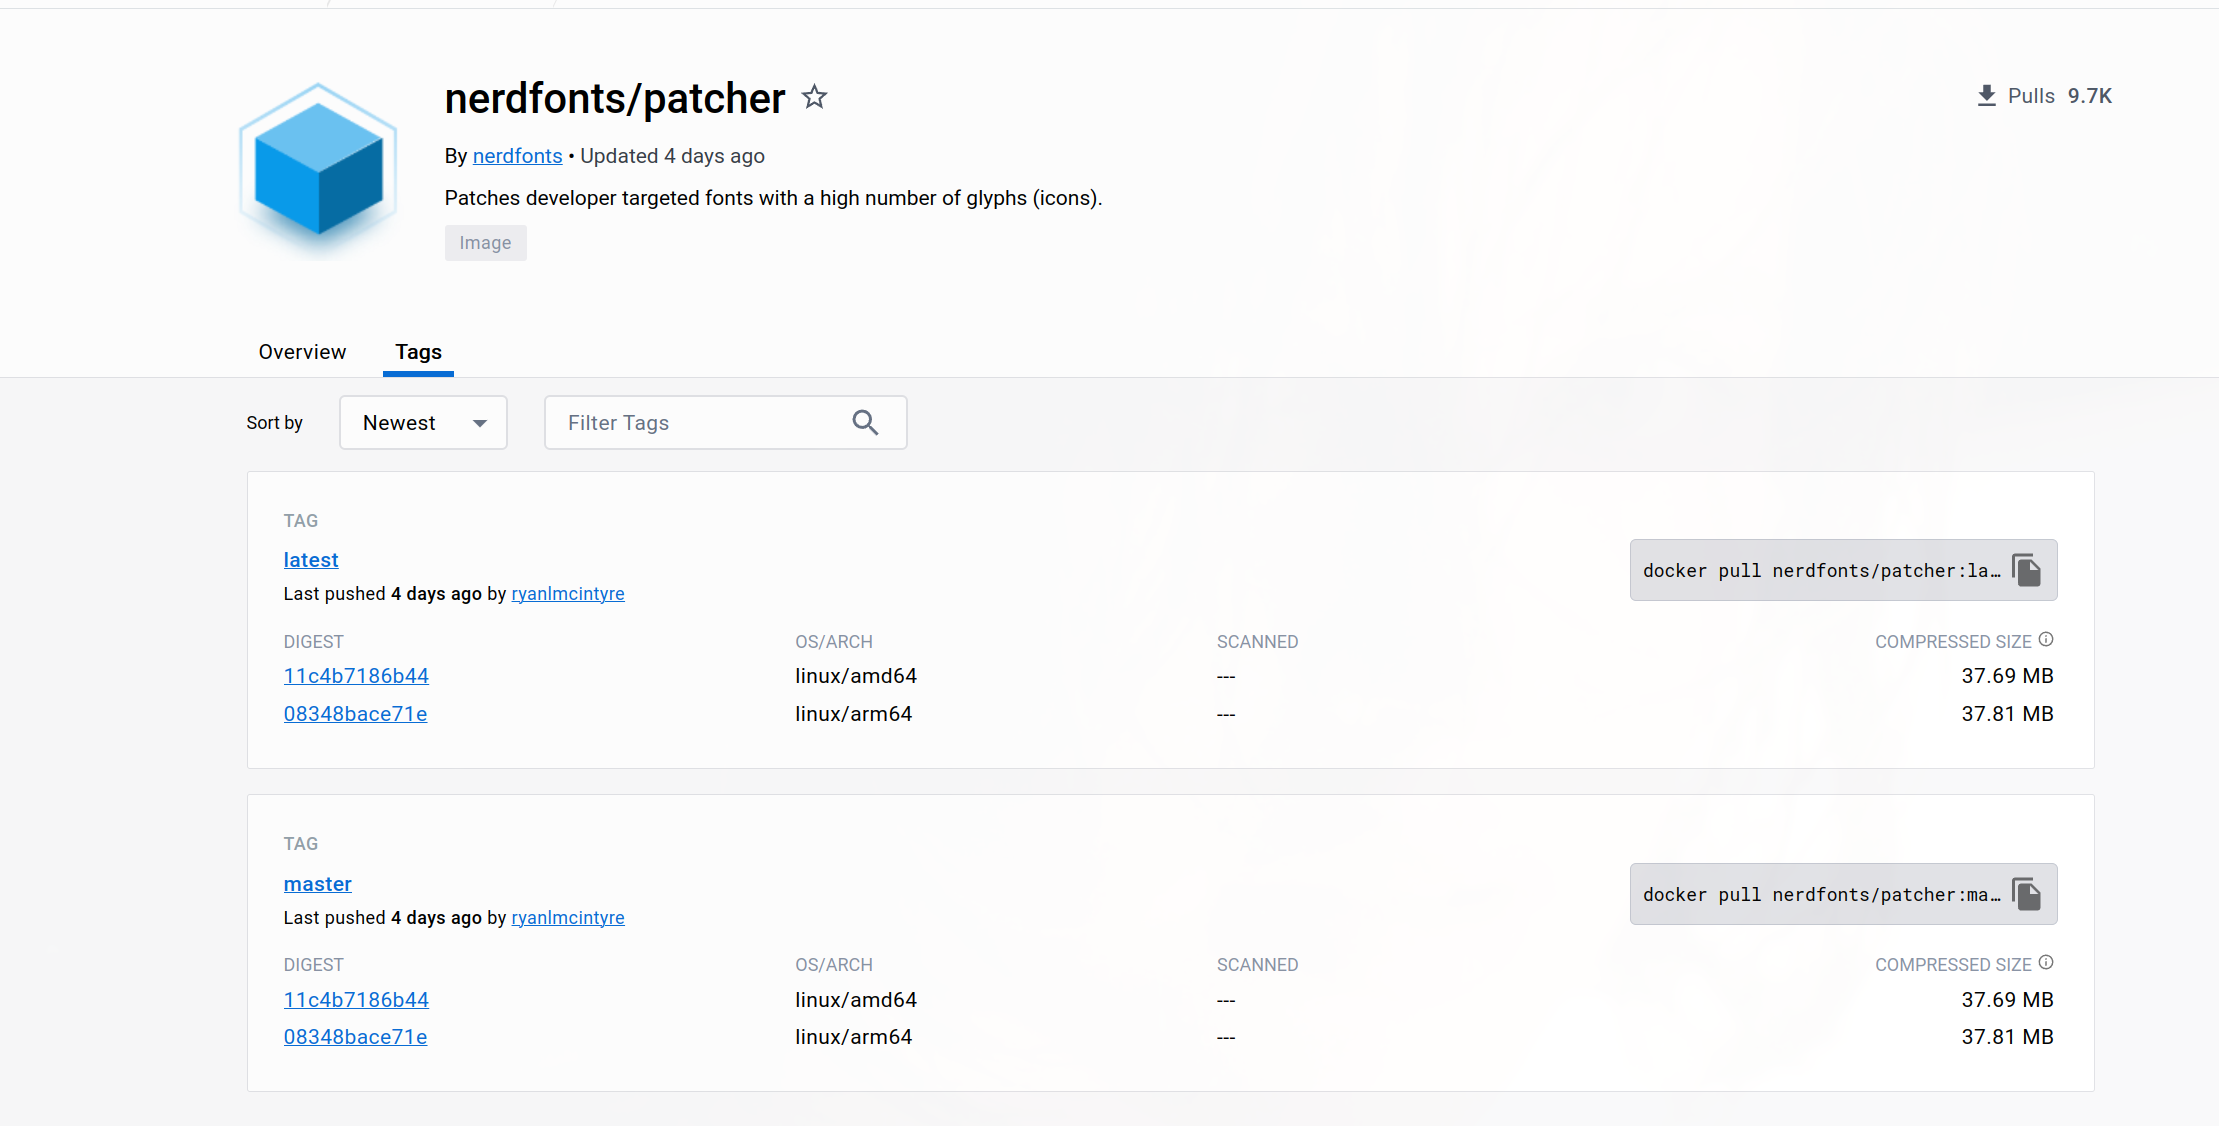Open digest 11c4b7186b44 for latest tag

click(356, 676)
